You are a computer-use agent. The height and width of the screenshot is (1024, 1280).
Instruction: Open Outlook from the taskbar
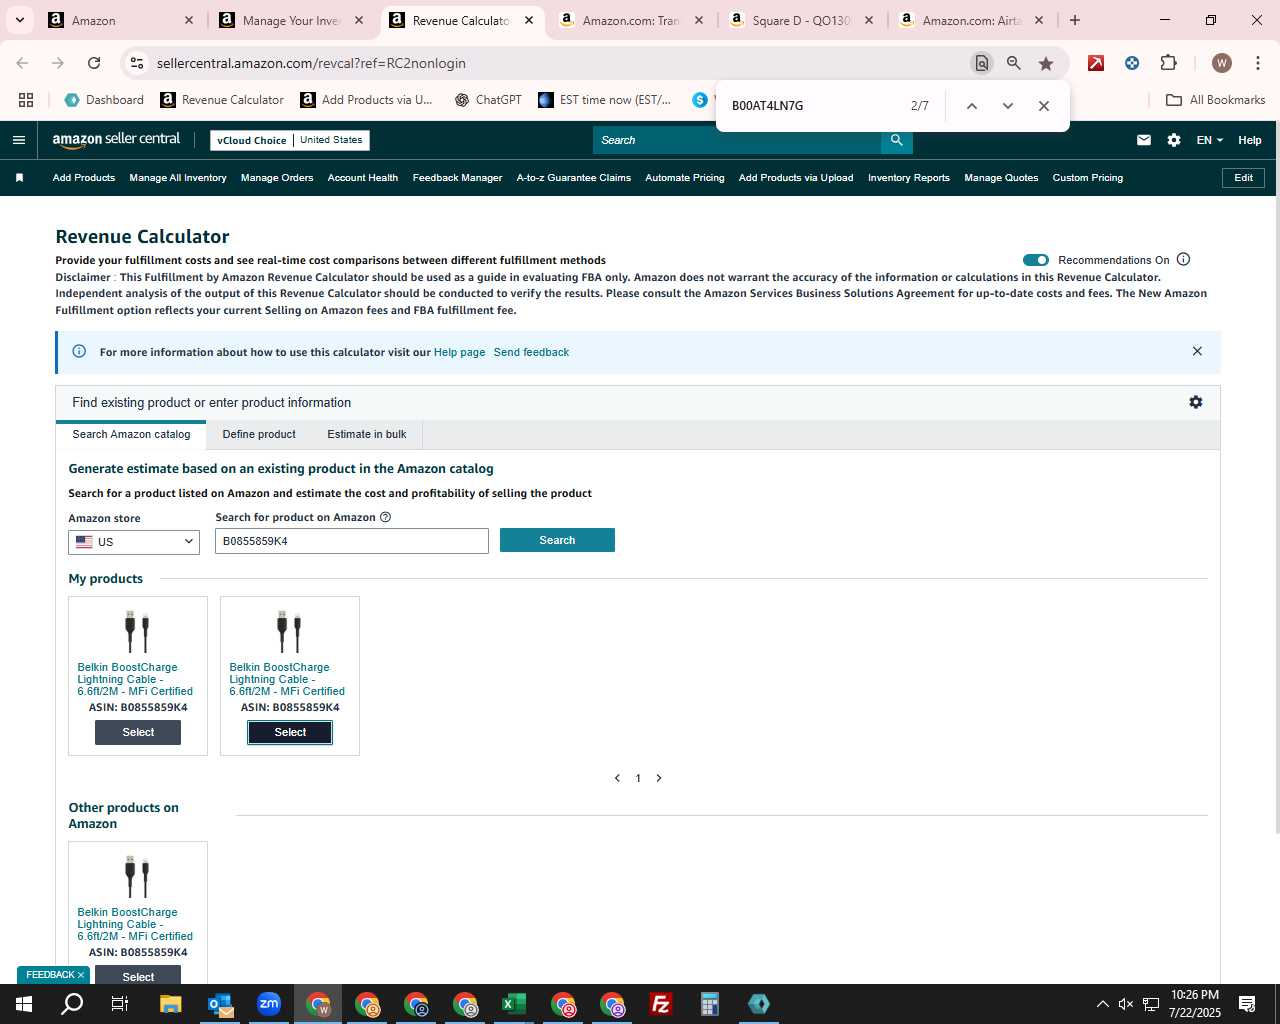(220, 1004)
